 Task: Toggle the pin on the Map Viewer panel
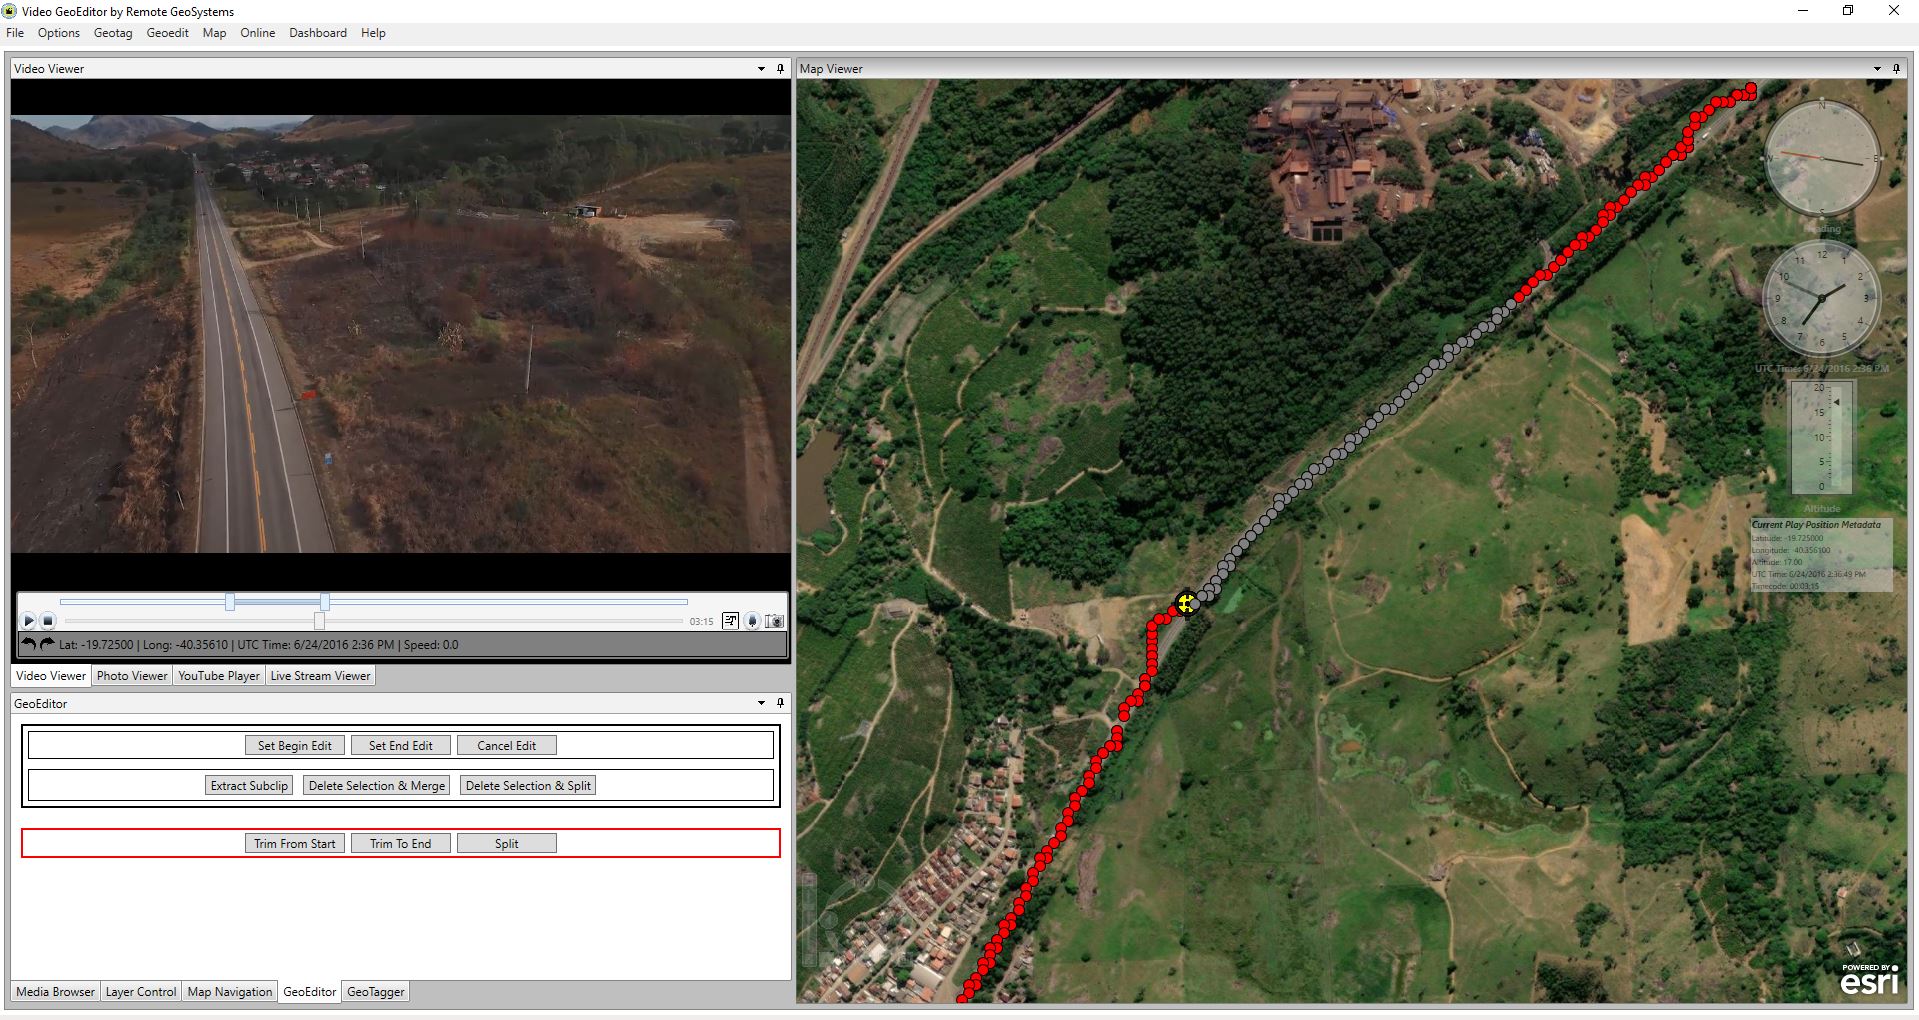1896,69
